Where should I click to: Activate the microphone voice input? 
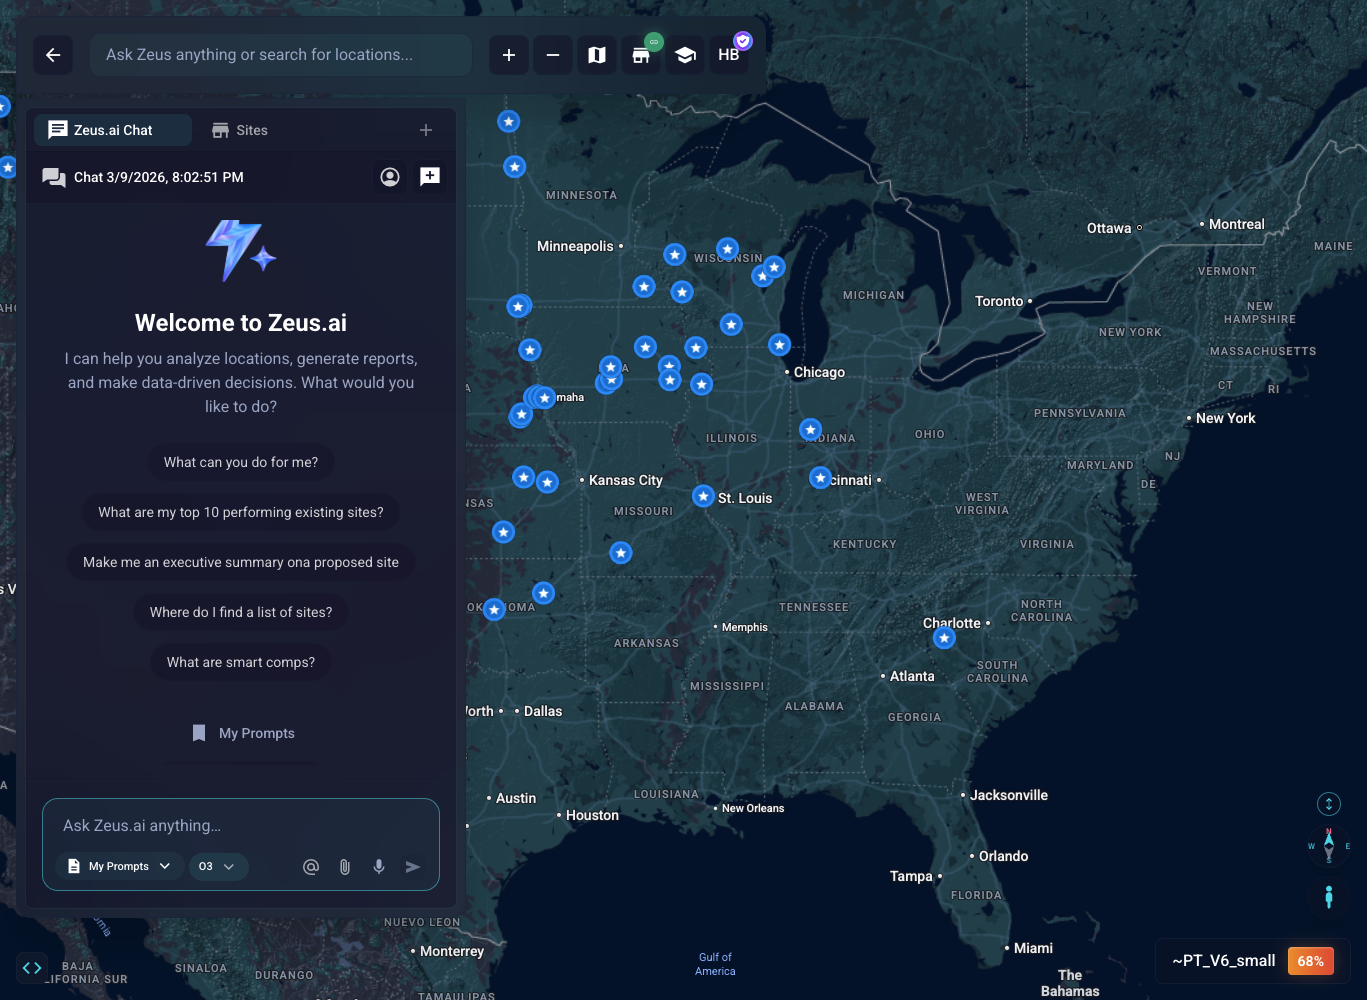(379, 867)
